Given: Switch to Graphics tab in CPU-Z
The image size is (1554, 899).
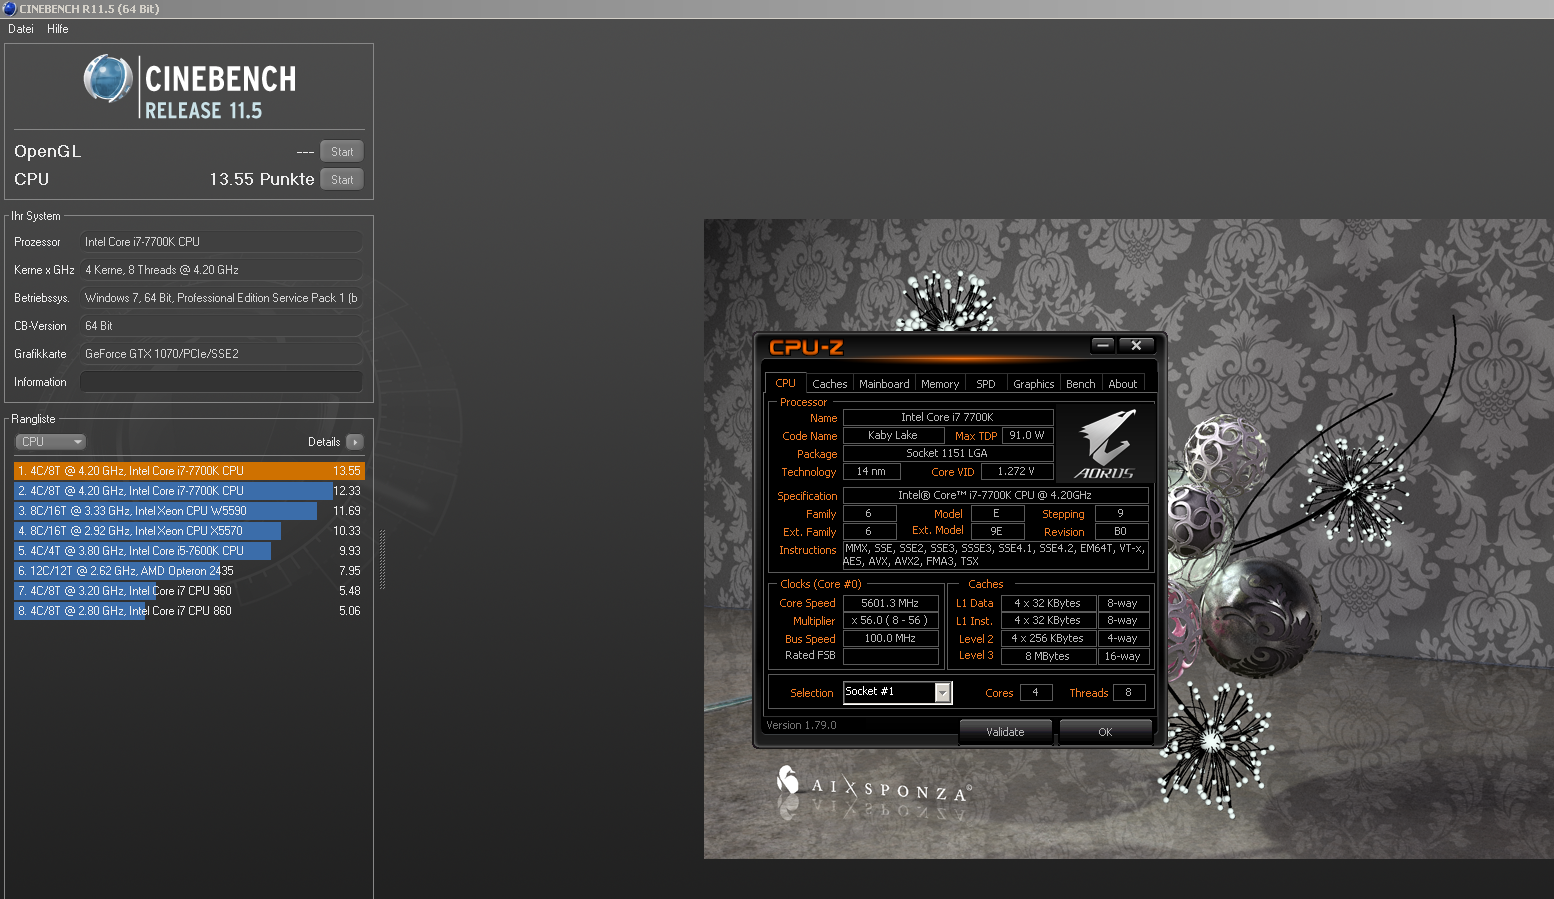Looking at the screenshot, I should pos(1033,384).
